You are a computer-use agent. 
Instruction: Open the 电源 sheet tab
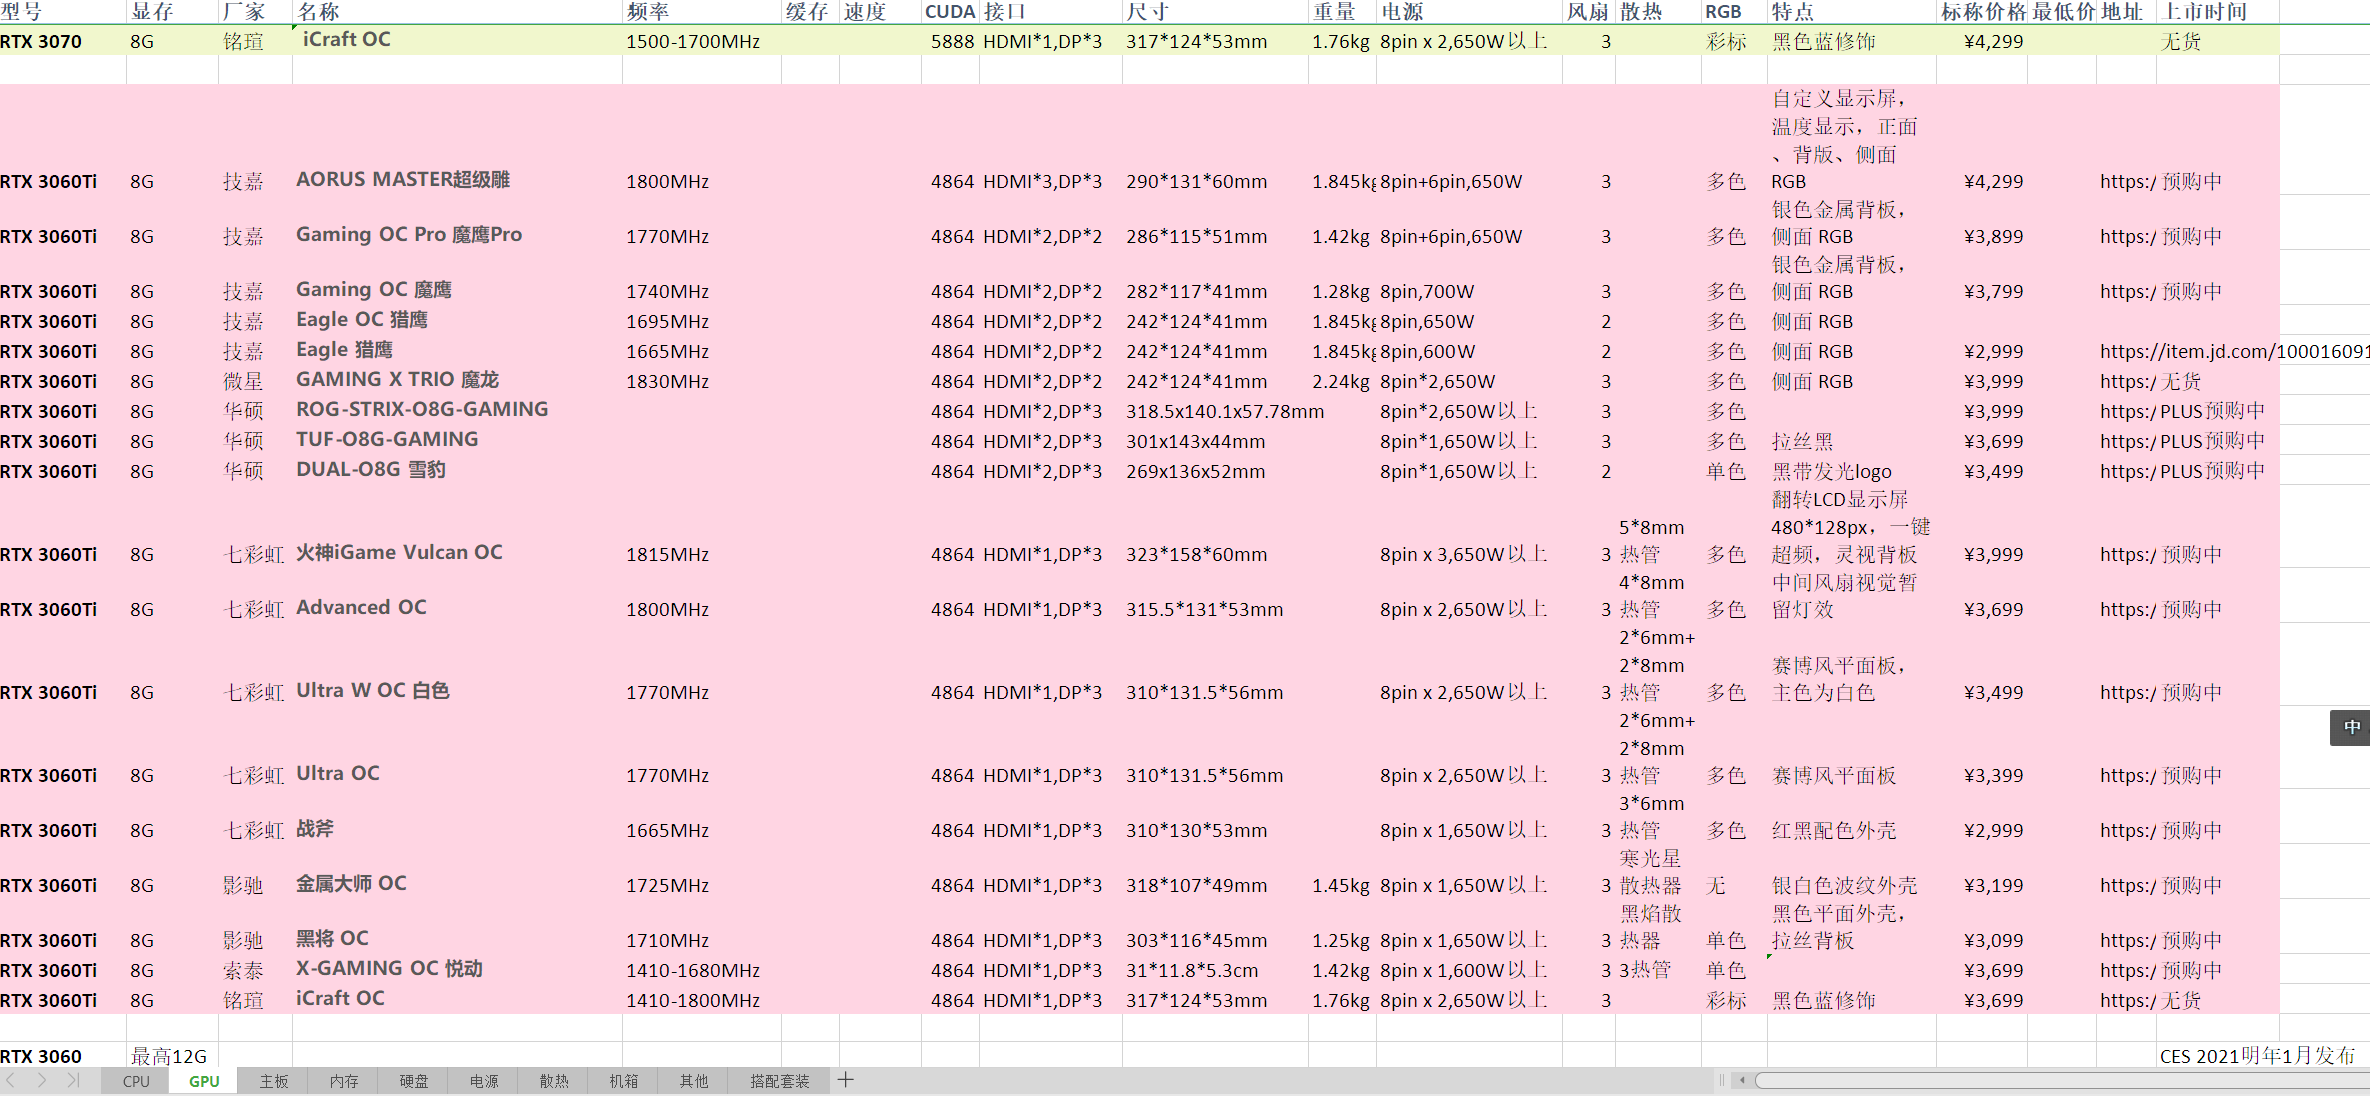(484, 1081)
